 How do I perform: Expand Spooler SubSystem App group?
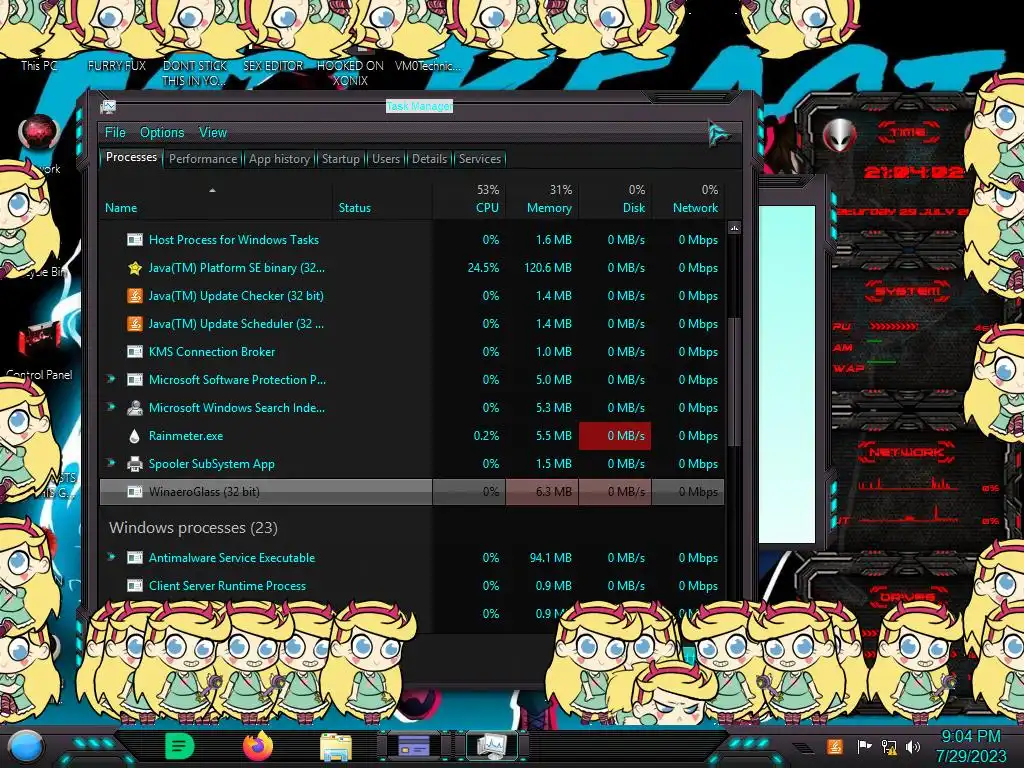tap(111, 464)
